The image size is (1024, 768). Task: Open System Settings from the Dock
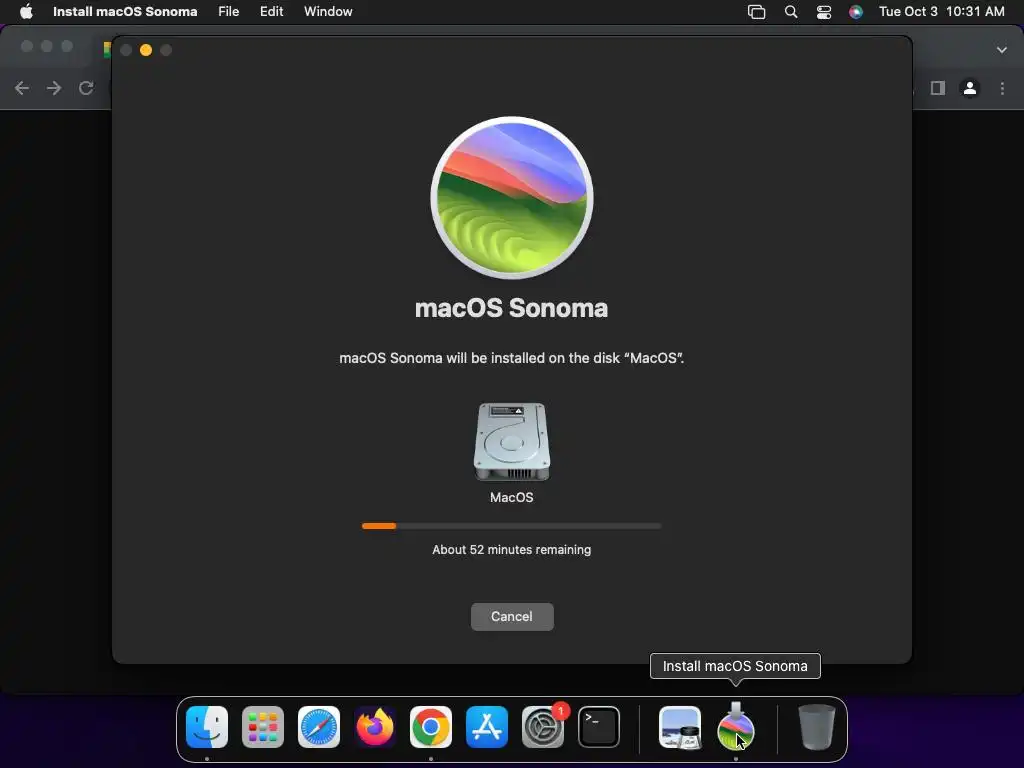coord(543,727)
